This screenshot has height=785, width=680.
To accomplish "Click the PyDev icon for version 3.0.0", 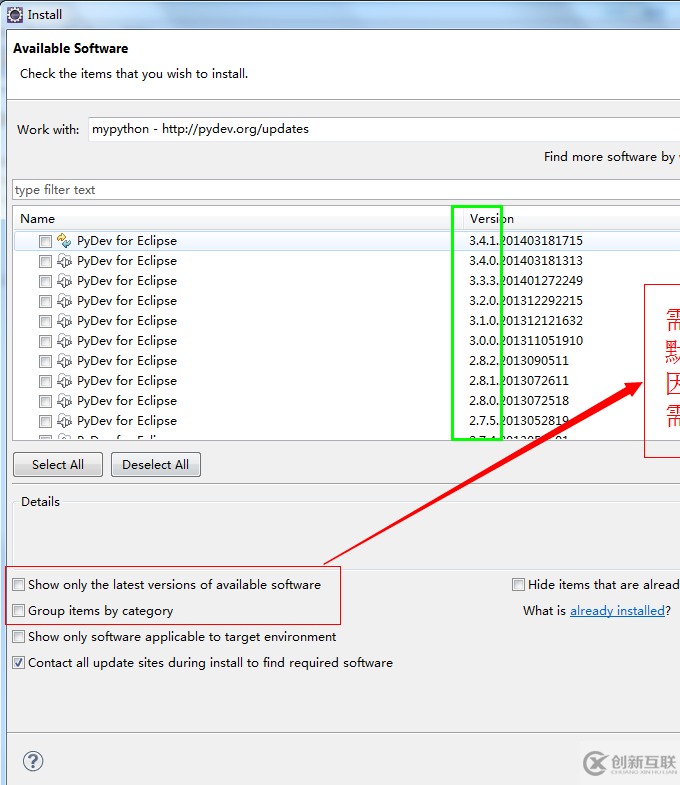I will coord(64,341).
